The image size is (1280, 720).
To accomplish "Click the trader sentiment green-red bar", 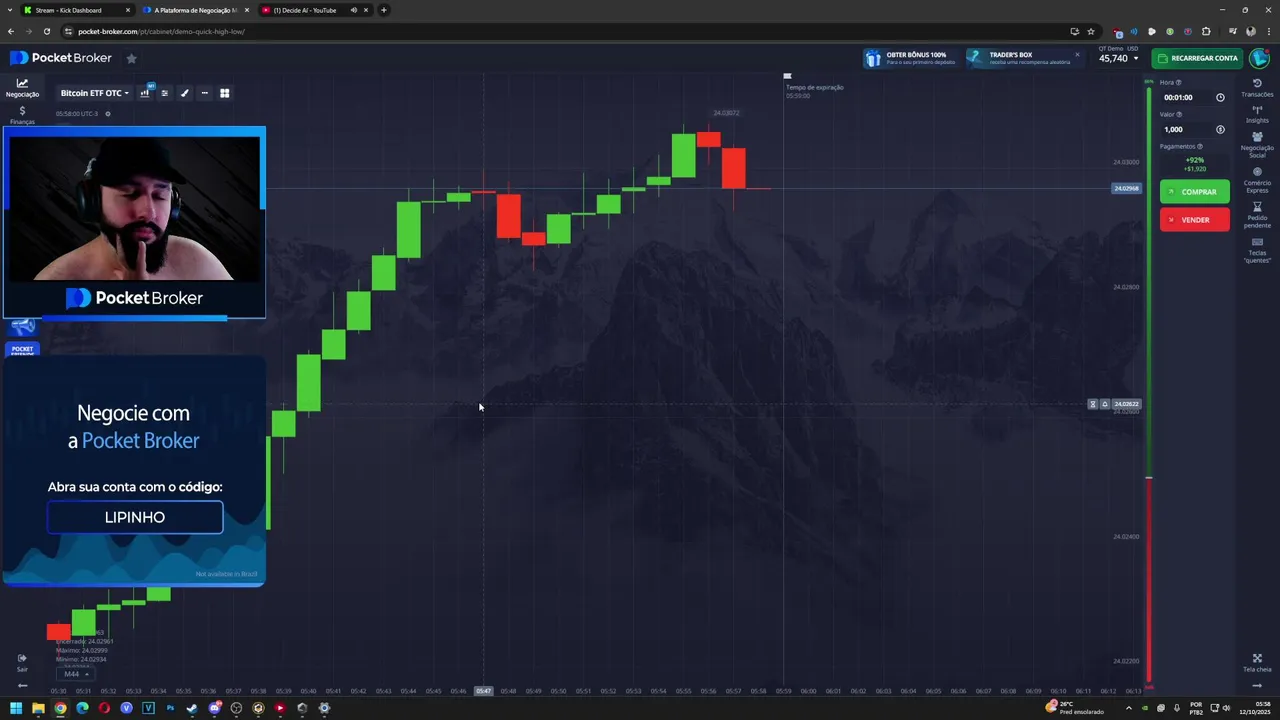I will click(1149, 382).
